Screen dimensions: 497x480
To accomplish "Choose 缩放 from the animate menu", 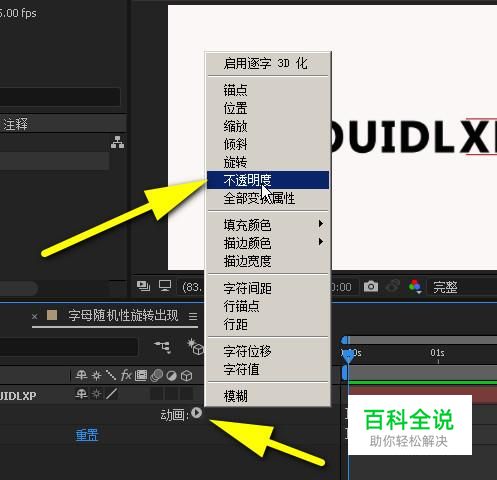I will pos(268,126).
